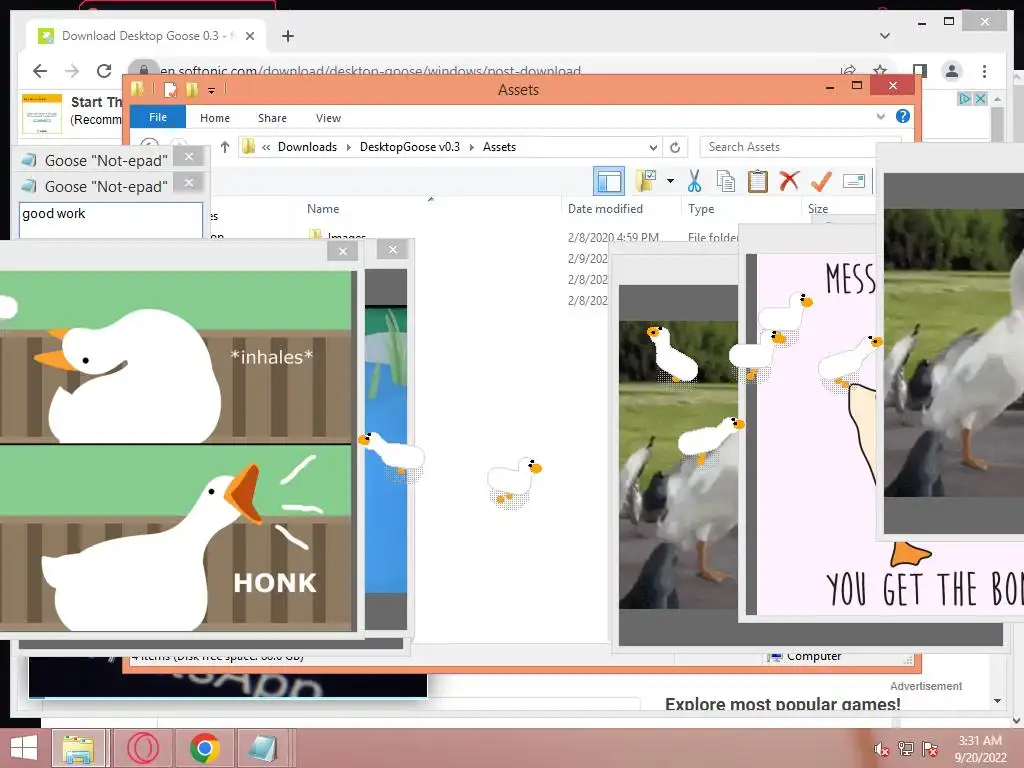Open the View ribbon tab
The image size is (1024, 768).
(328, 118)
